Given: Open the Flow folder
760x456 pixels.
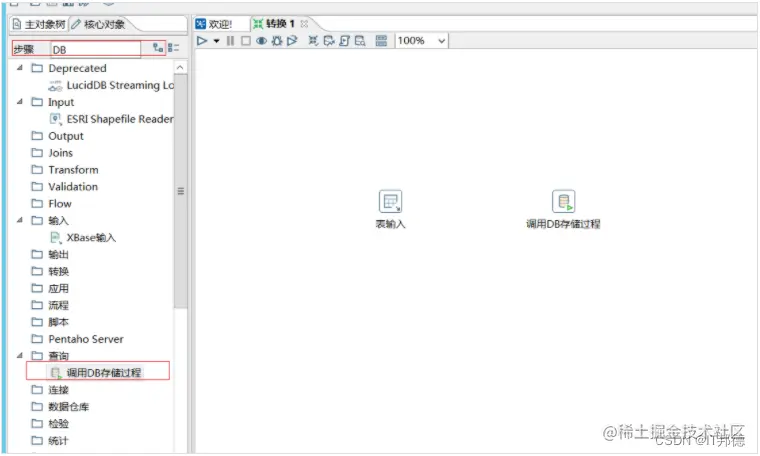Looking at the screenshot, I should [x=51, y=204].
